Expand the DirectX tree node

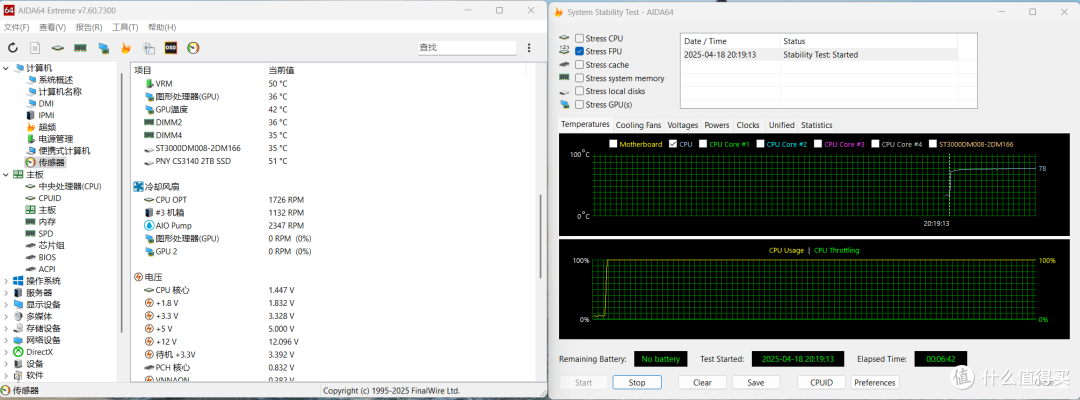6,352
